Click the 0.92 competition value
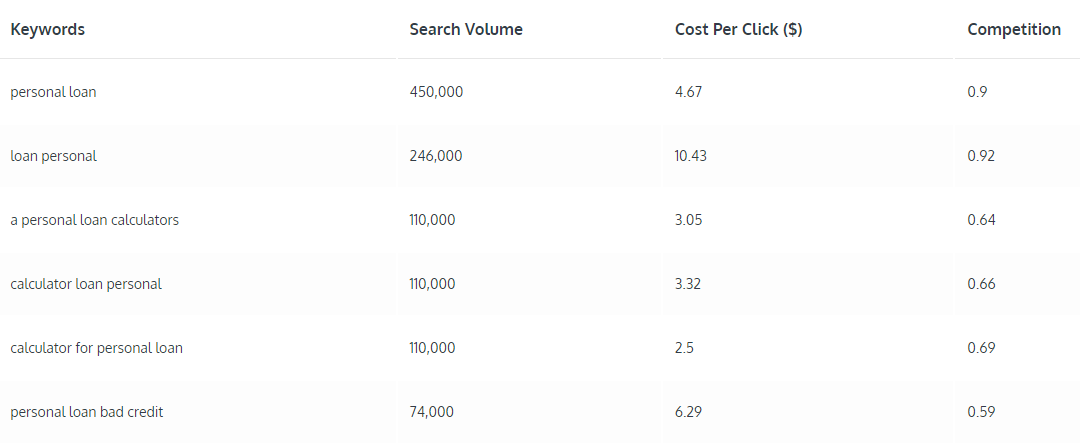This screenshot has height=444, width=1080. pyautogui.click(x=982, y=156)
